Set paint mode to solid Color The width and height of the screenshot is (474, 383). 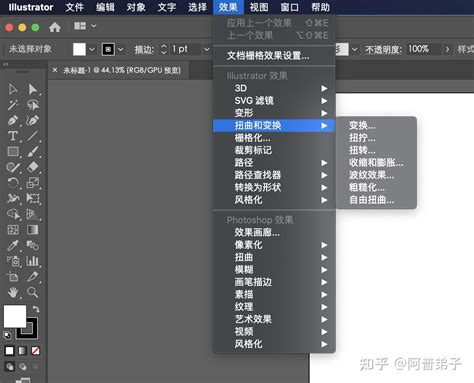(x=9, y=351)
